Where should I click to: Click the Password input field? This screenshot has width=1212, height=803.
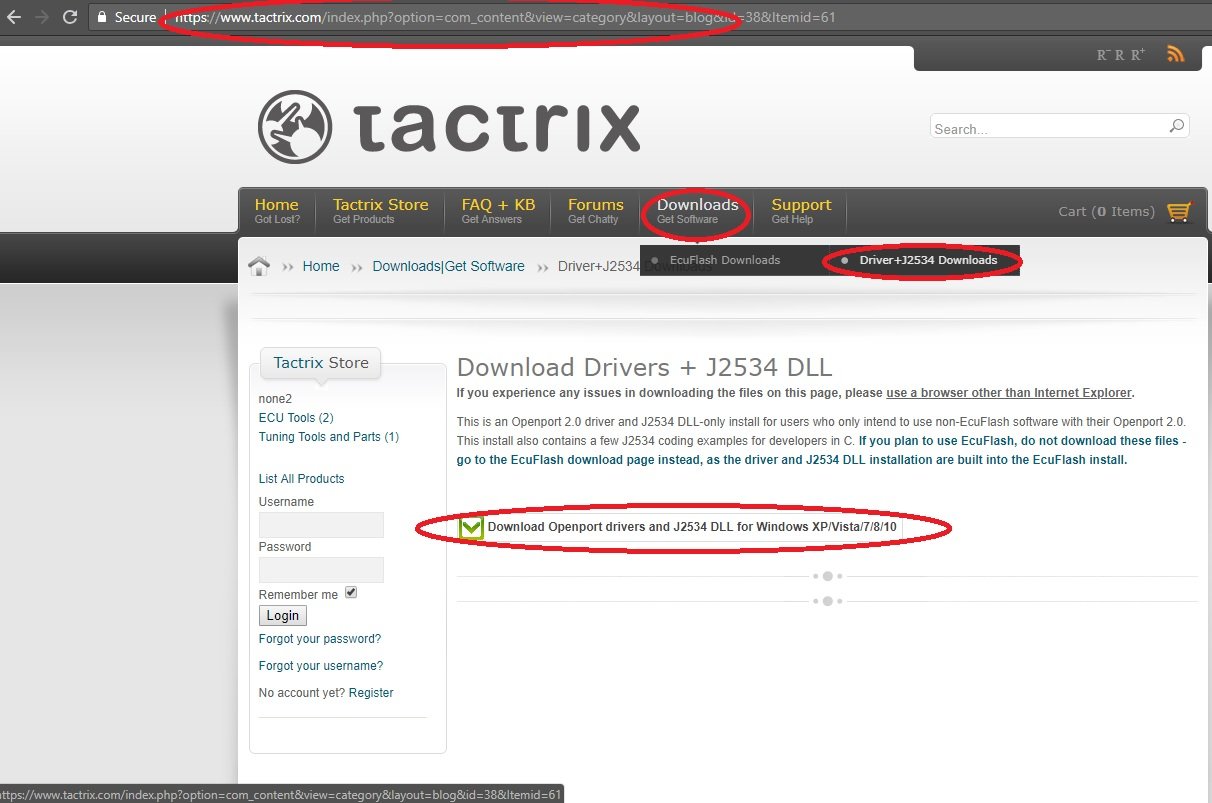coord(321,570)
